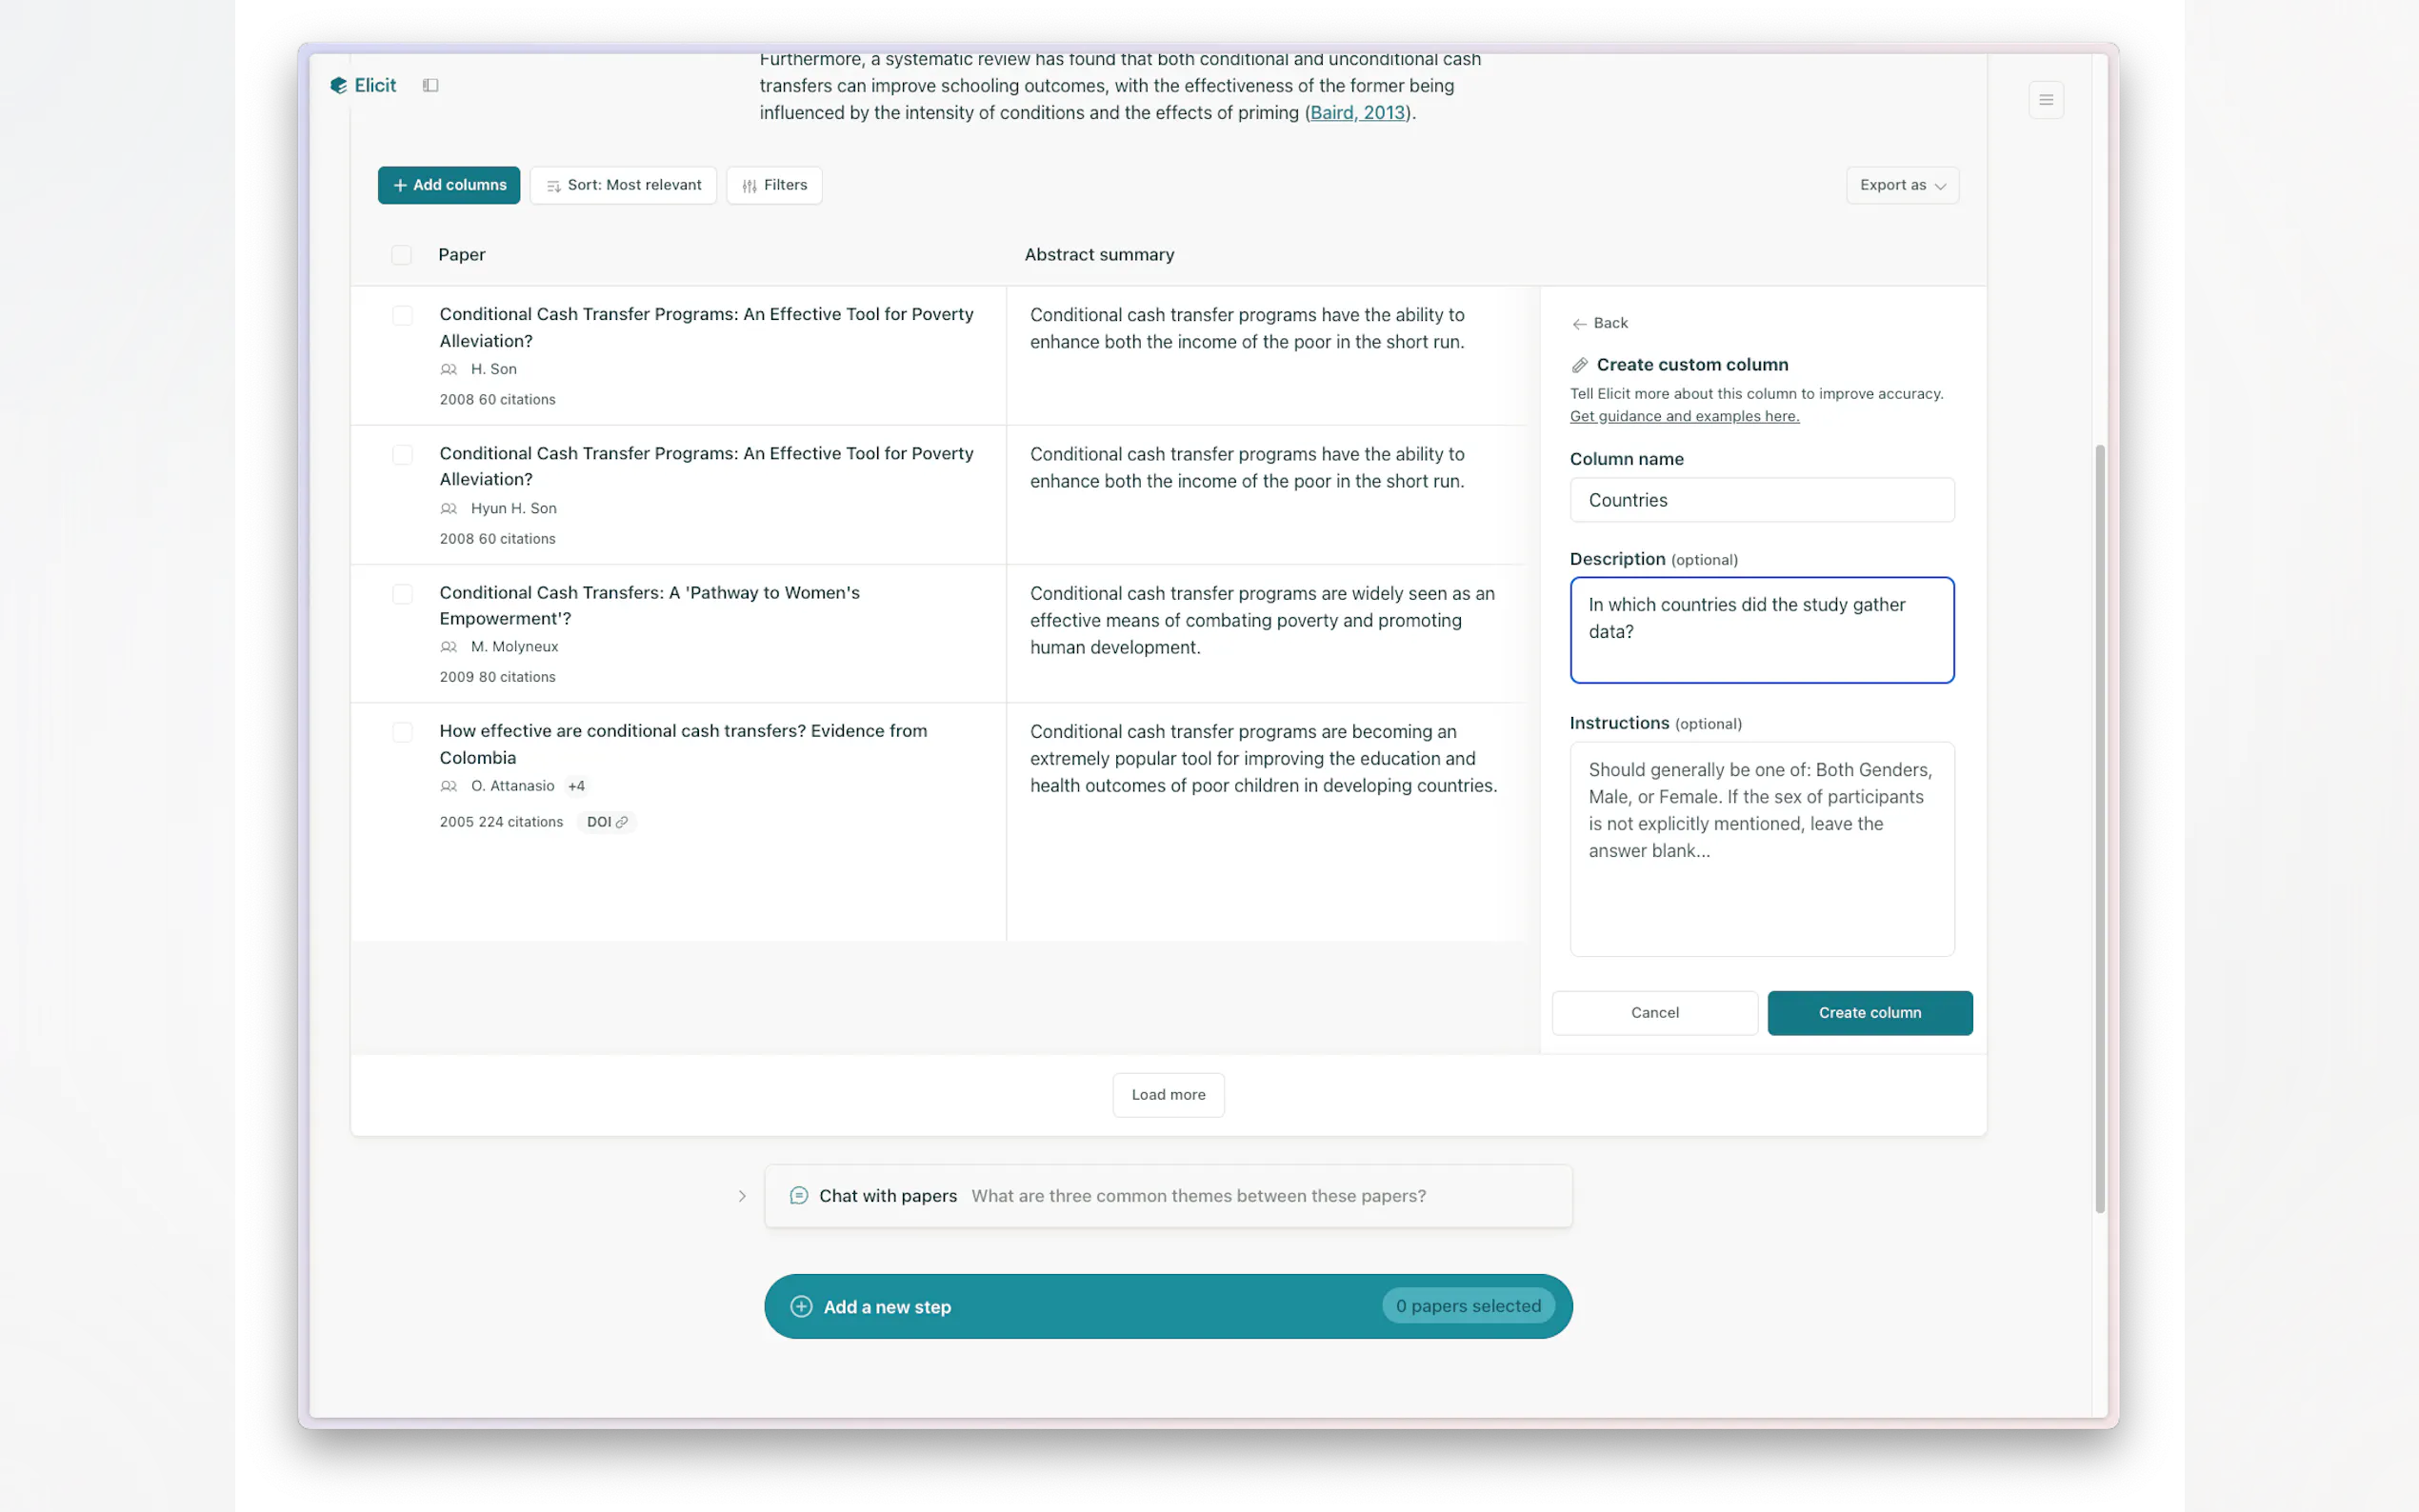Click the +4 additional authors badge
Viewport: 2419px width, 1512px height.
tap(576, 786)
